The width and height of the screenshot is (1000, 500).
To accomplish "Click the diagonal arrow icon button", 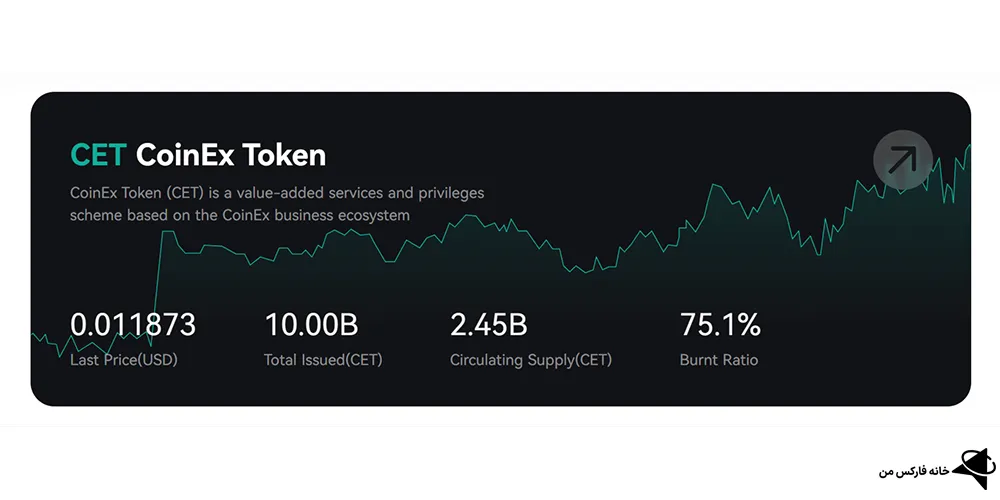I will click(902, 160).
